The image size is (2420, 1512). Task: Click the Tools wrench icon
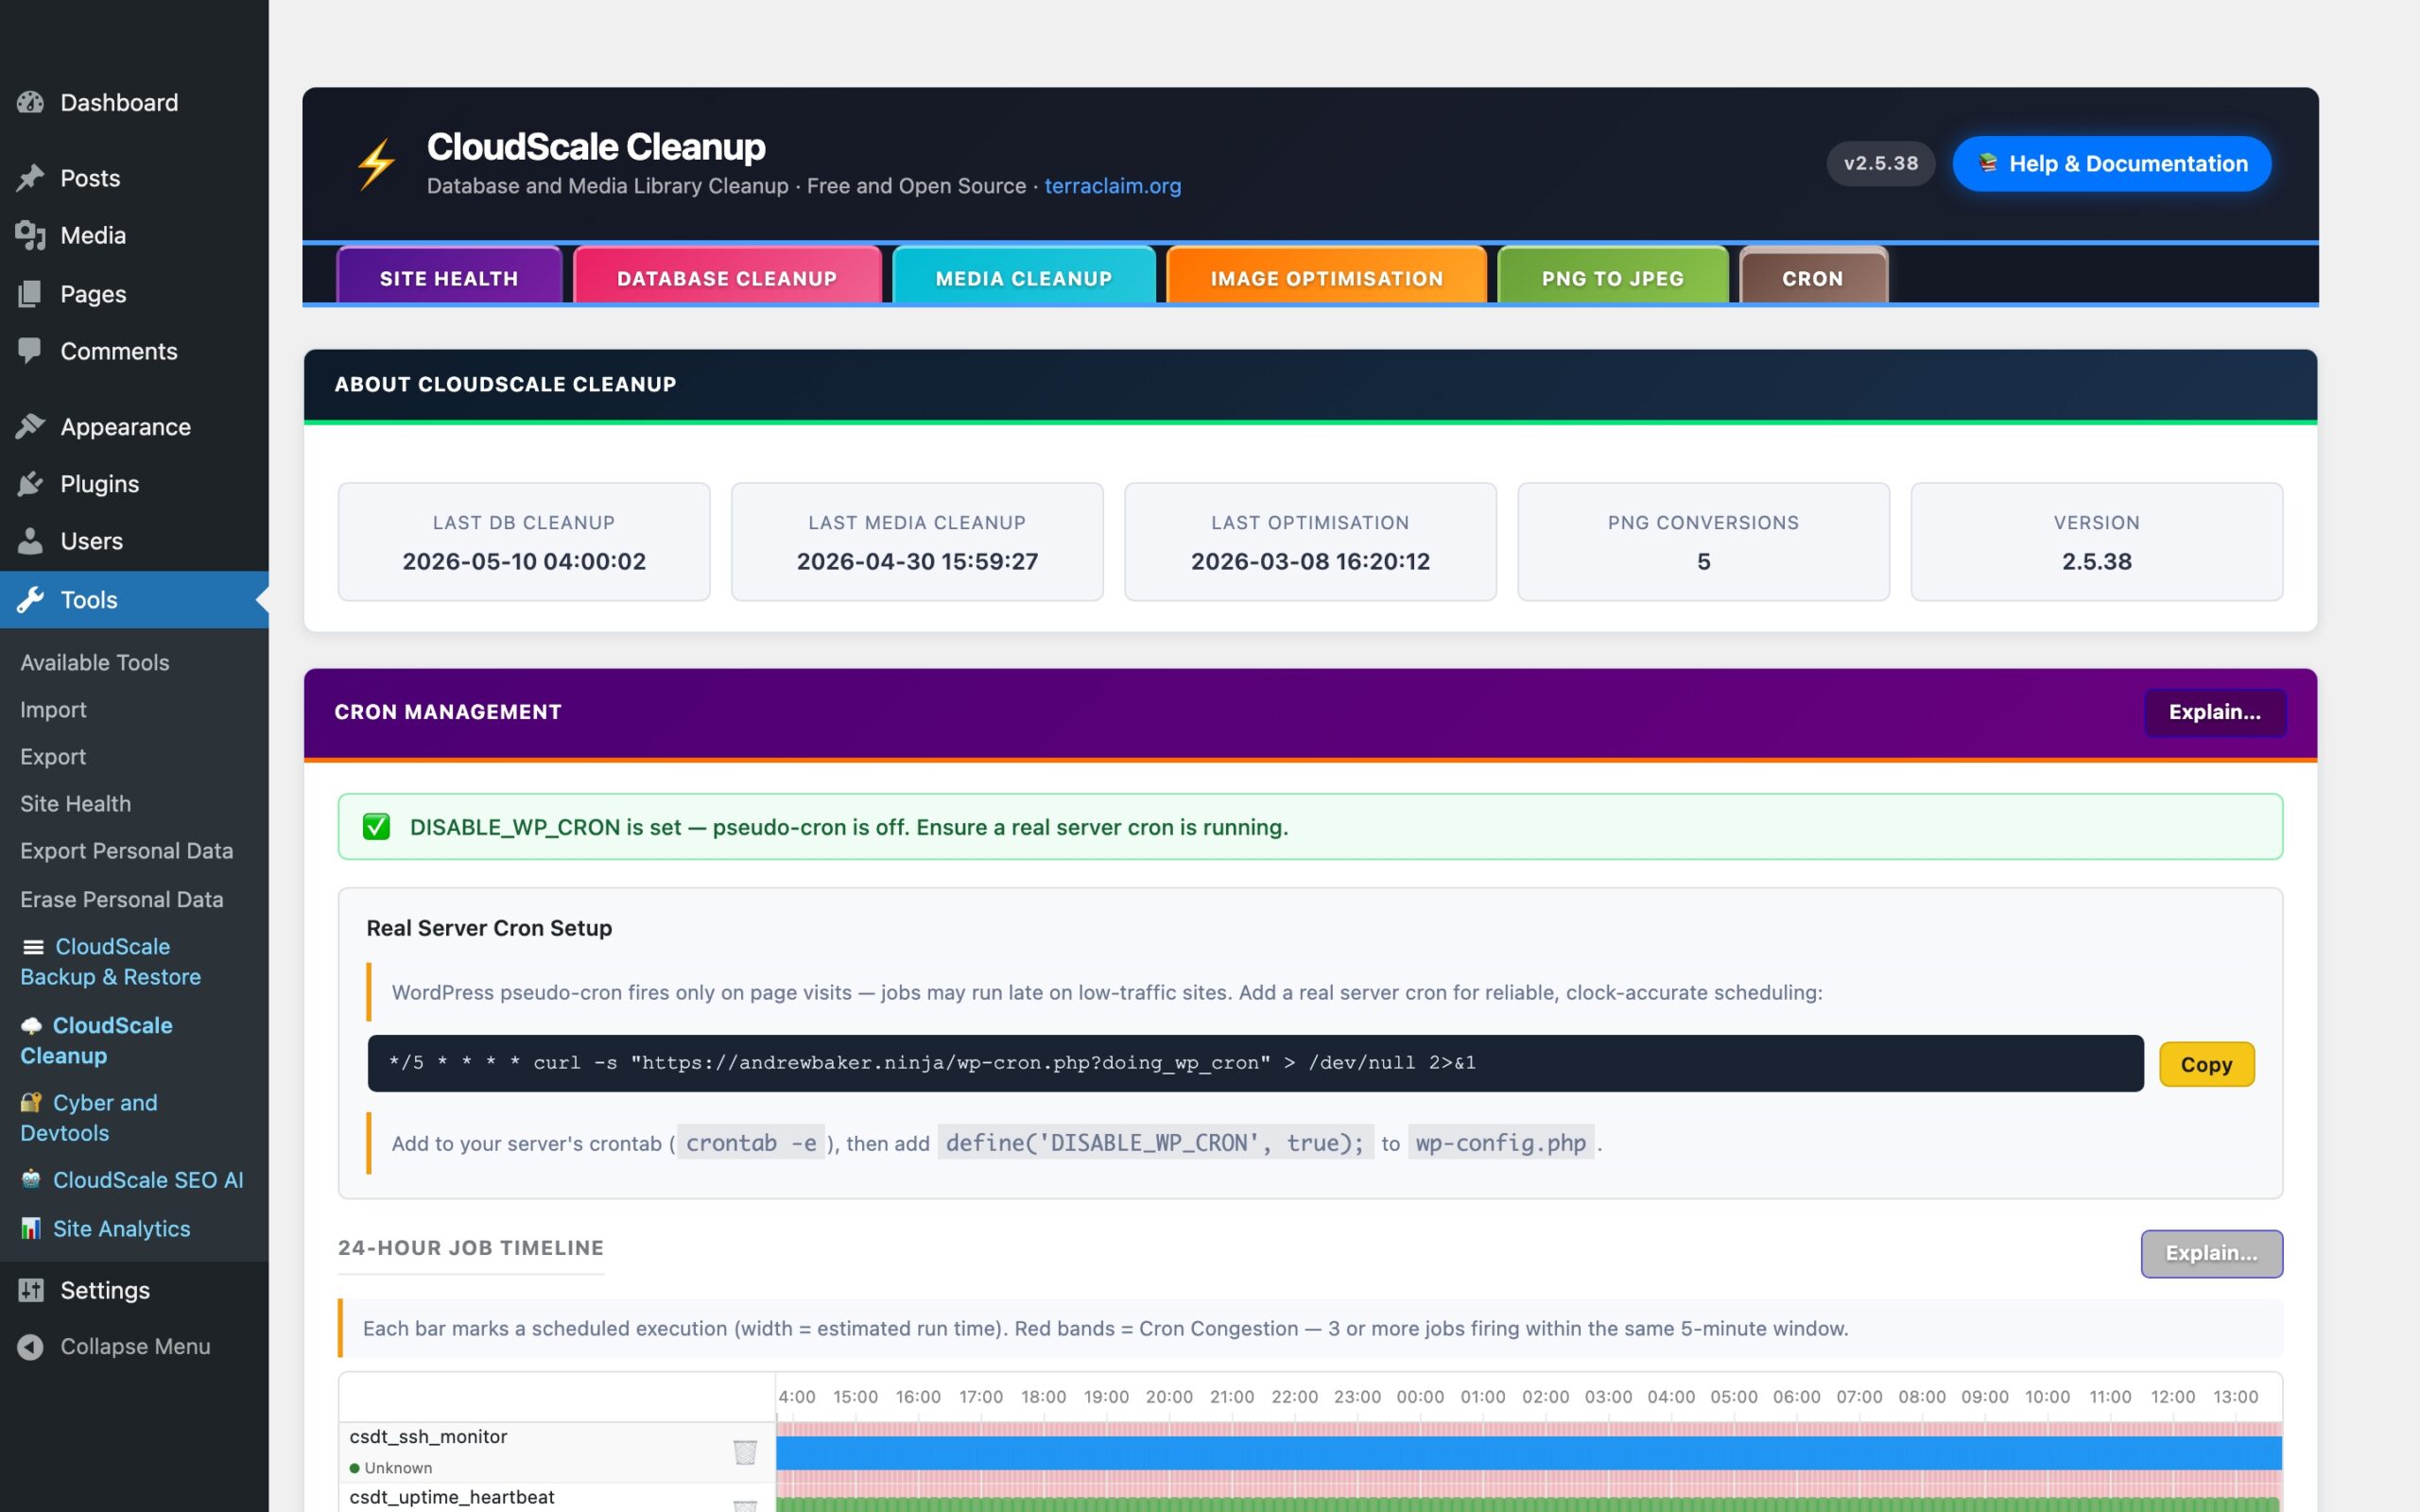30,600
